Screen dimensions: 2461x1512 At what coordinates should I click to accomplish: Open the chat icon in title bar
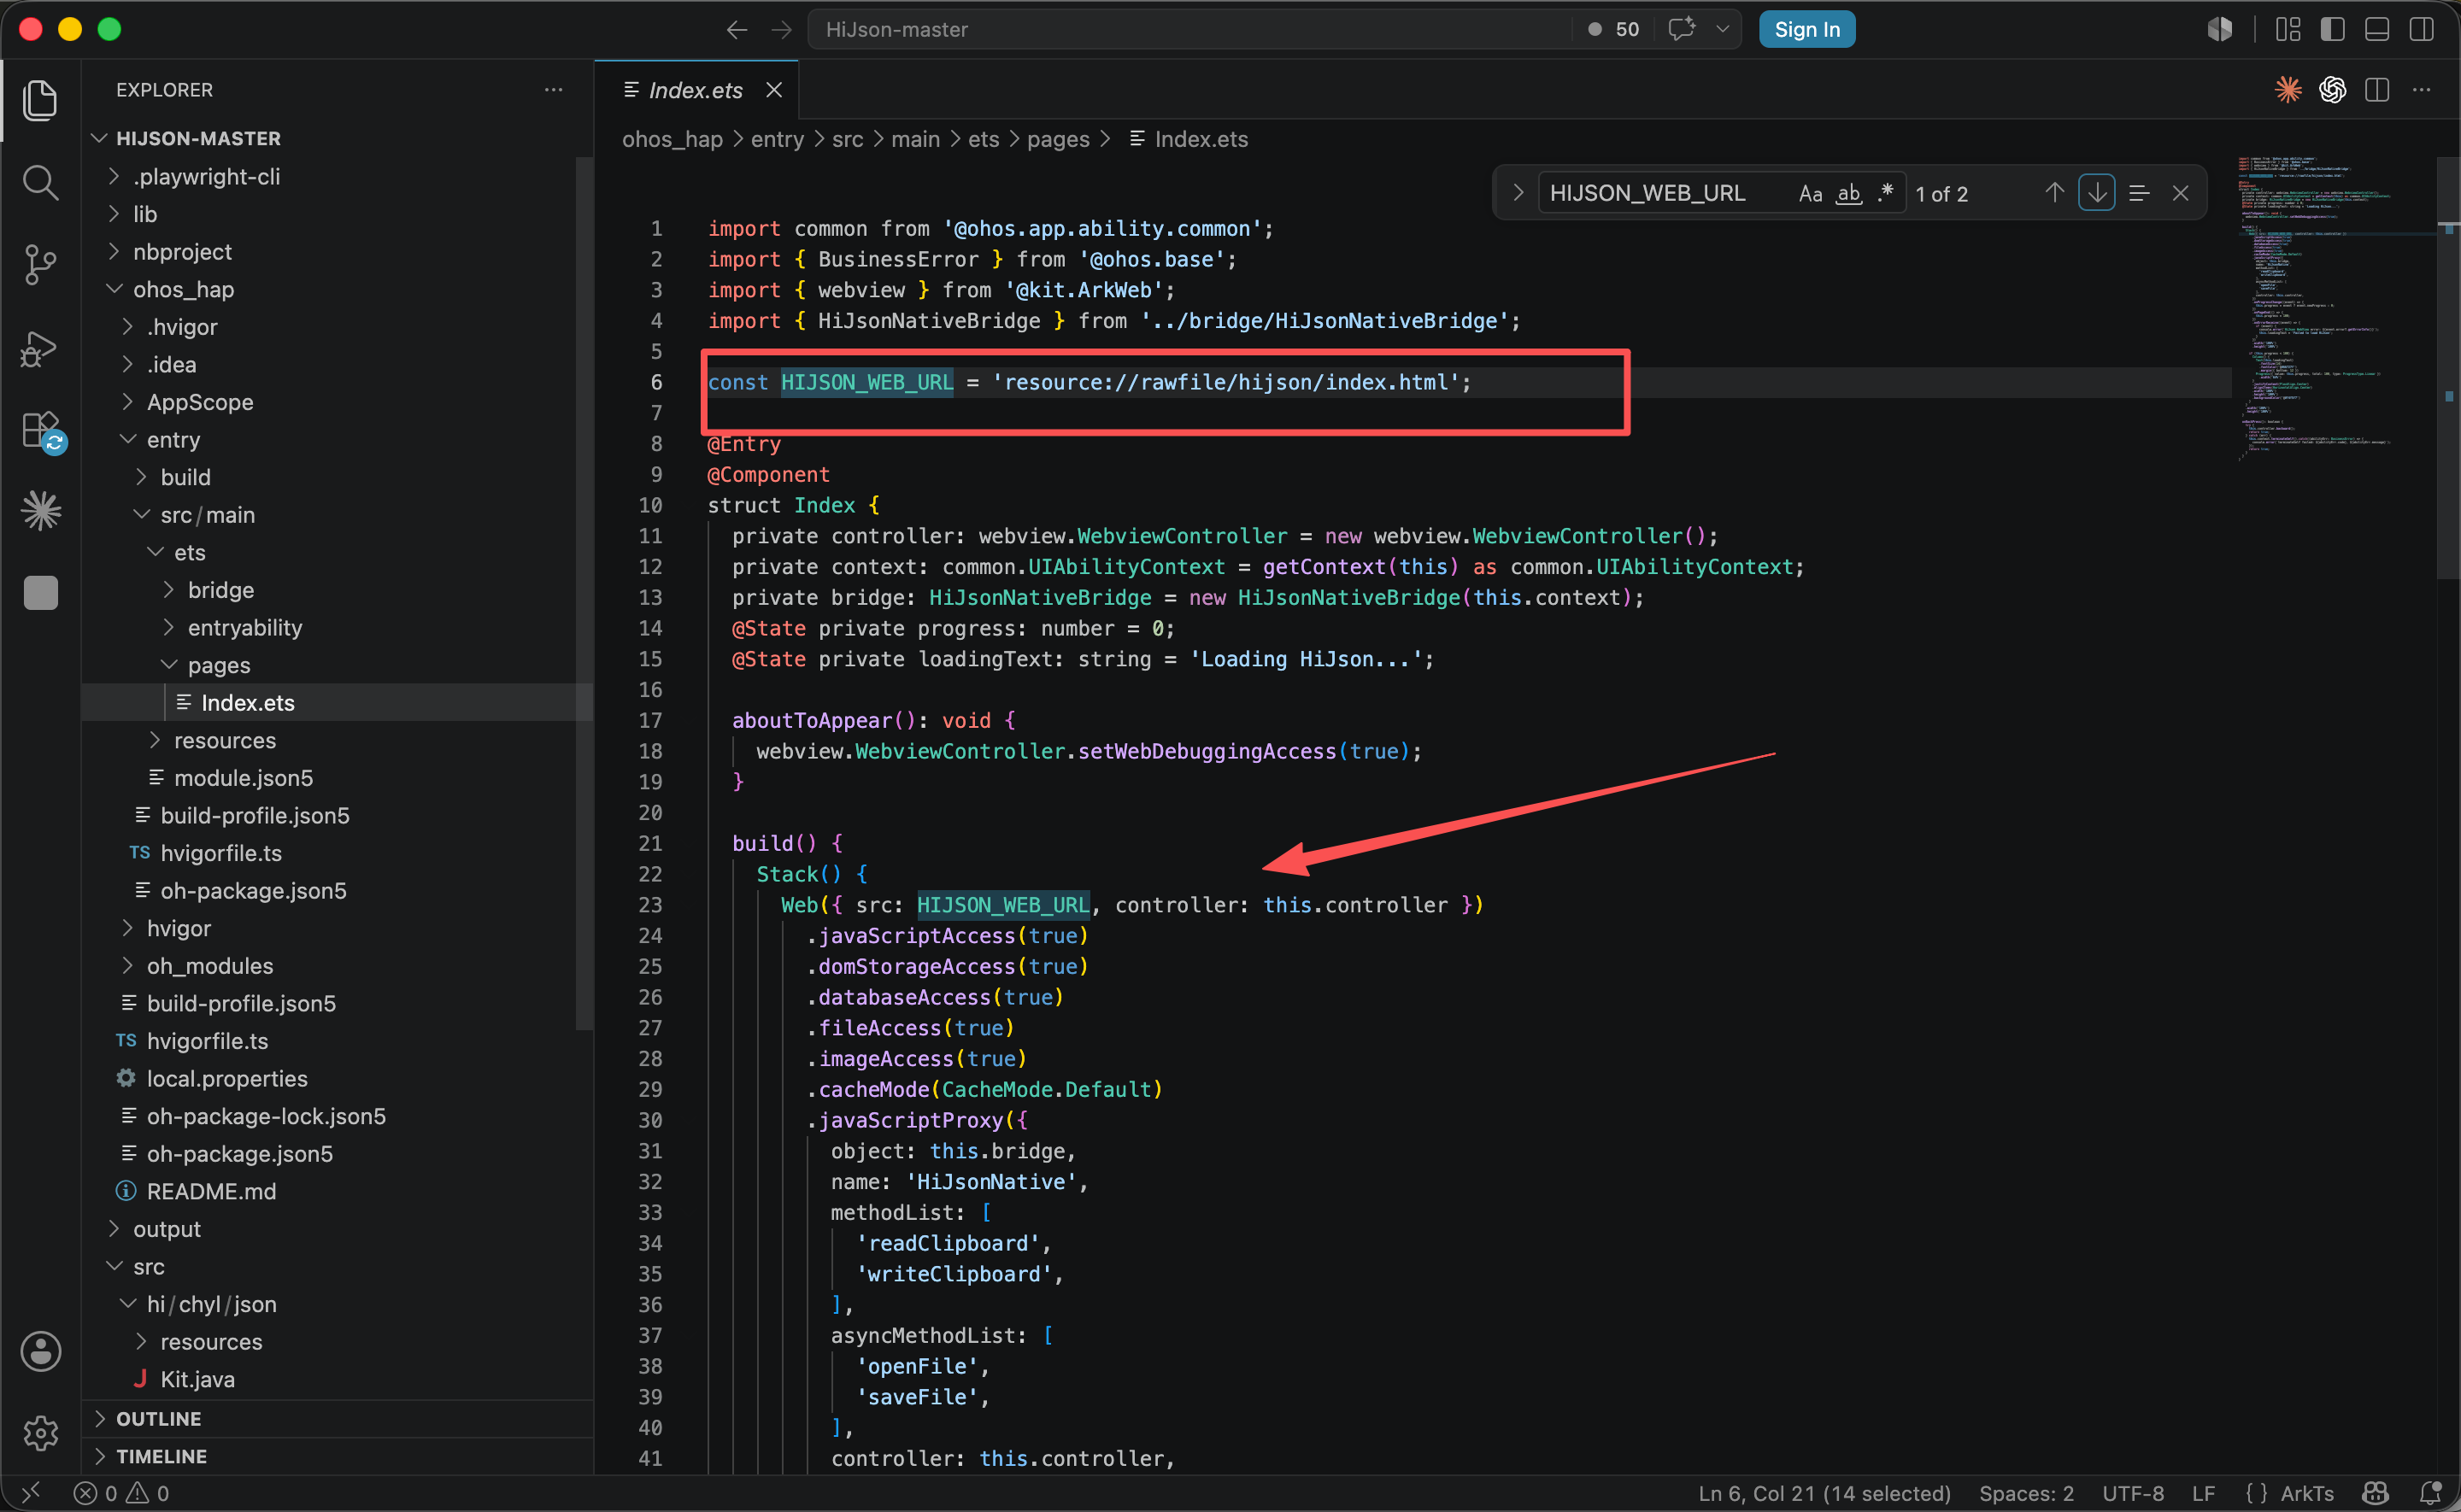tap(1682, 29)
